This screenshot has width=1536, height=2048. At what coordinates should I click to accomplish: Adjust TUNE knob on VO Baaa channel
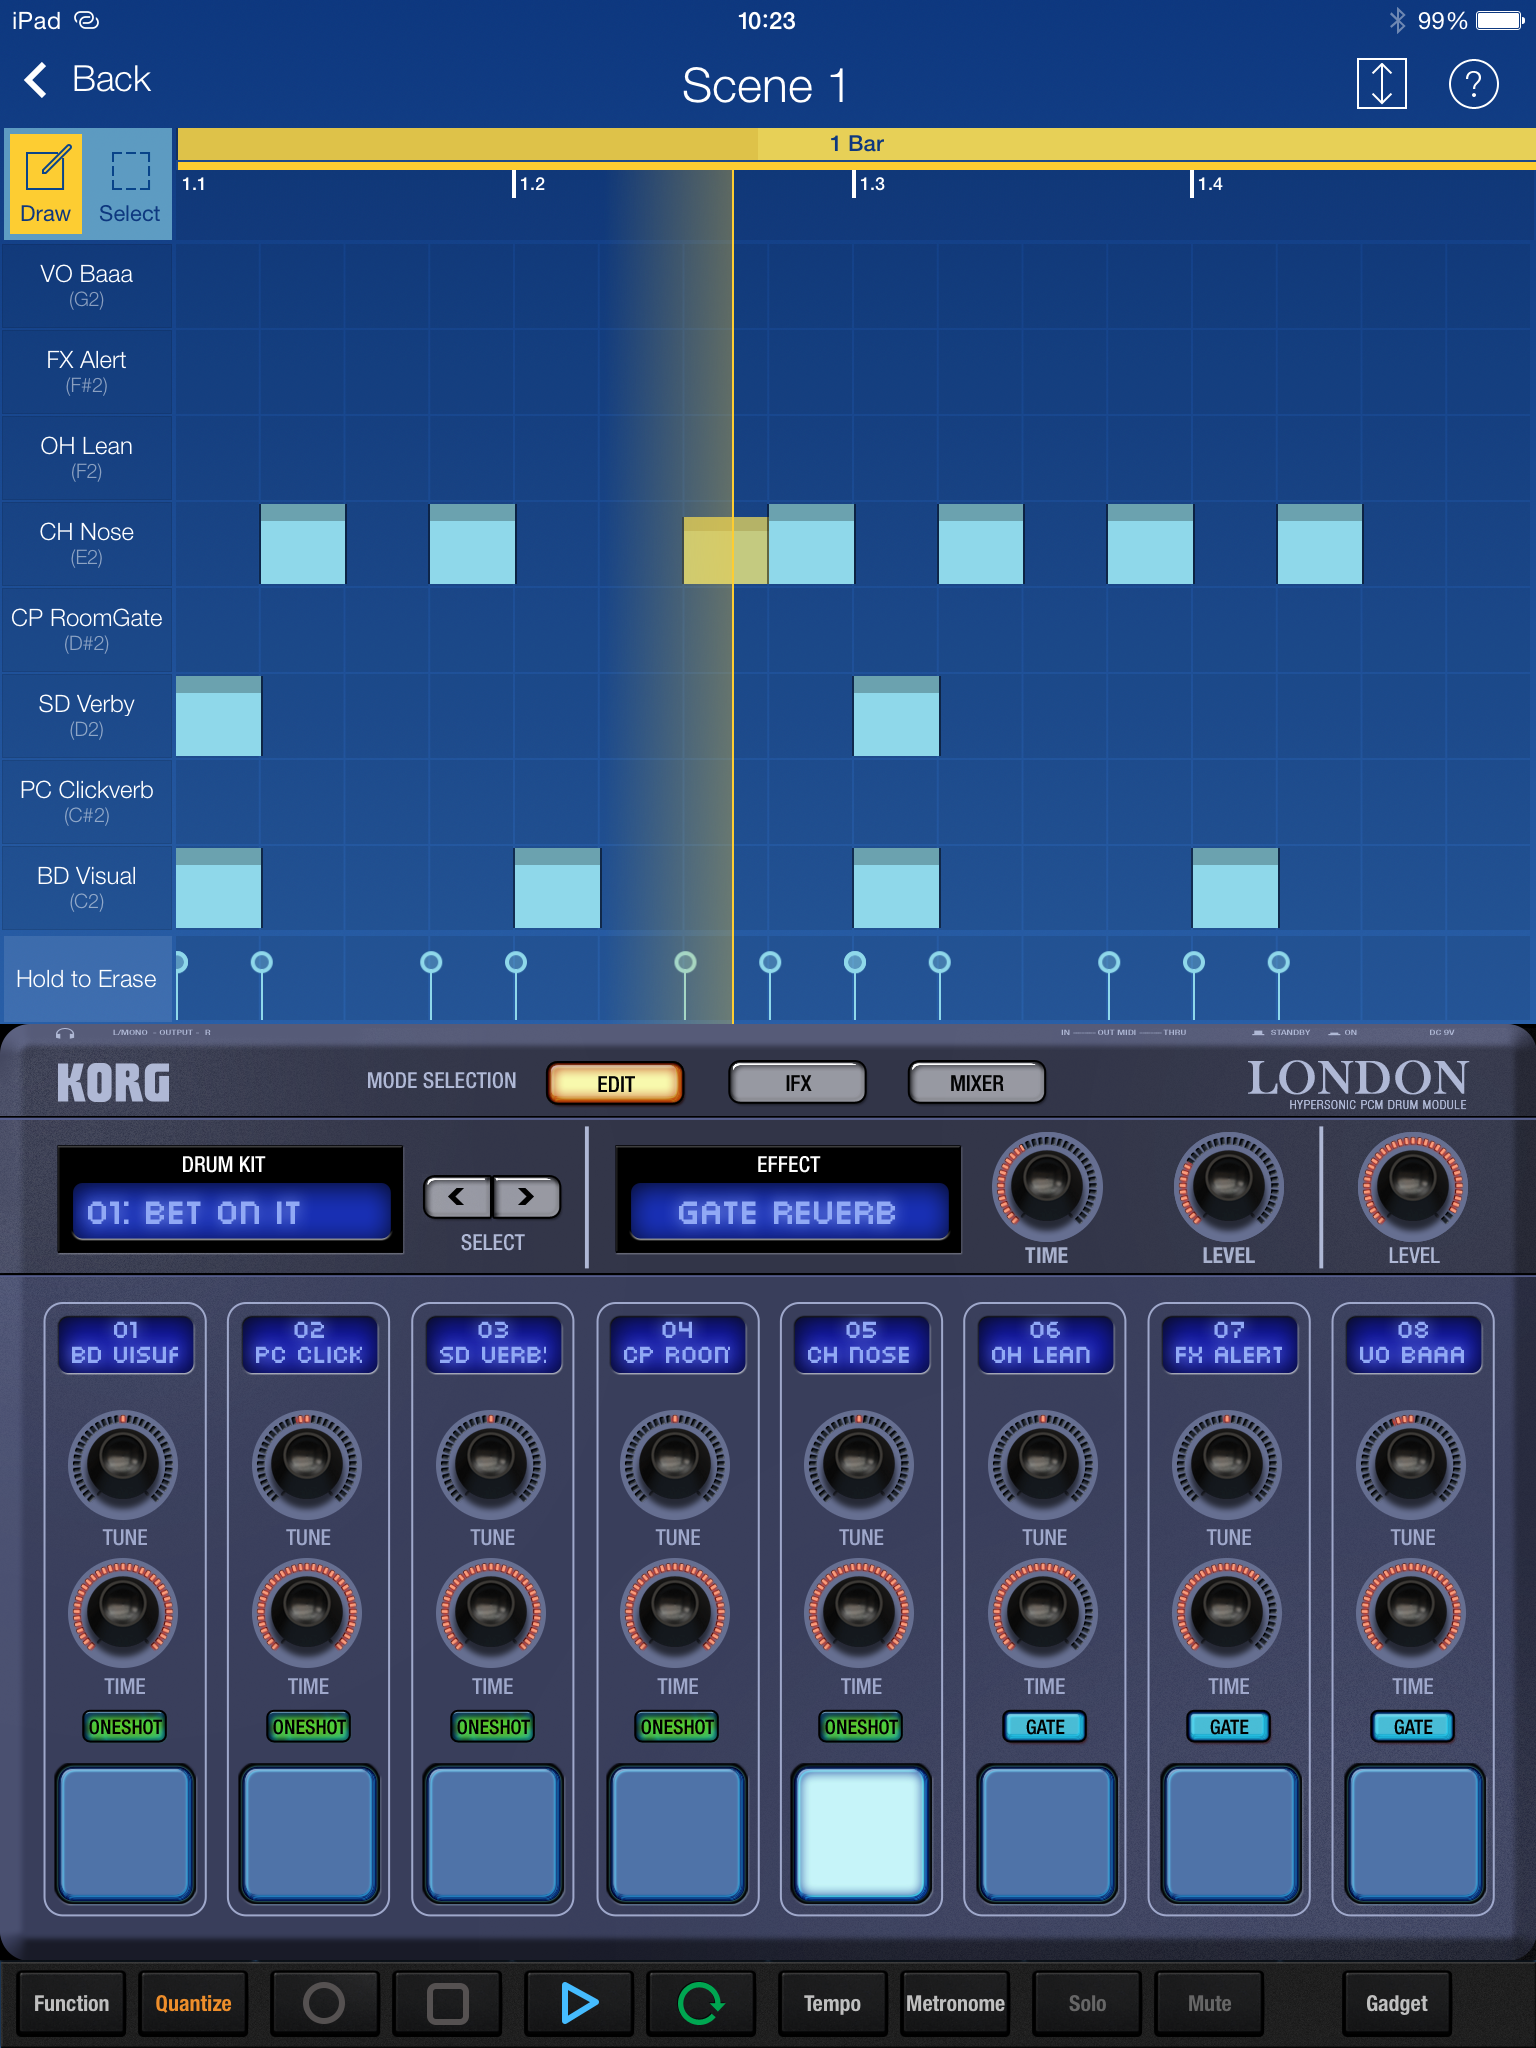pyautogui.click(x=1411, y=1465)
